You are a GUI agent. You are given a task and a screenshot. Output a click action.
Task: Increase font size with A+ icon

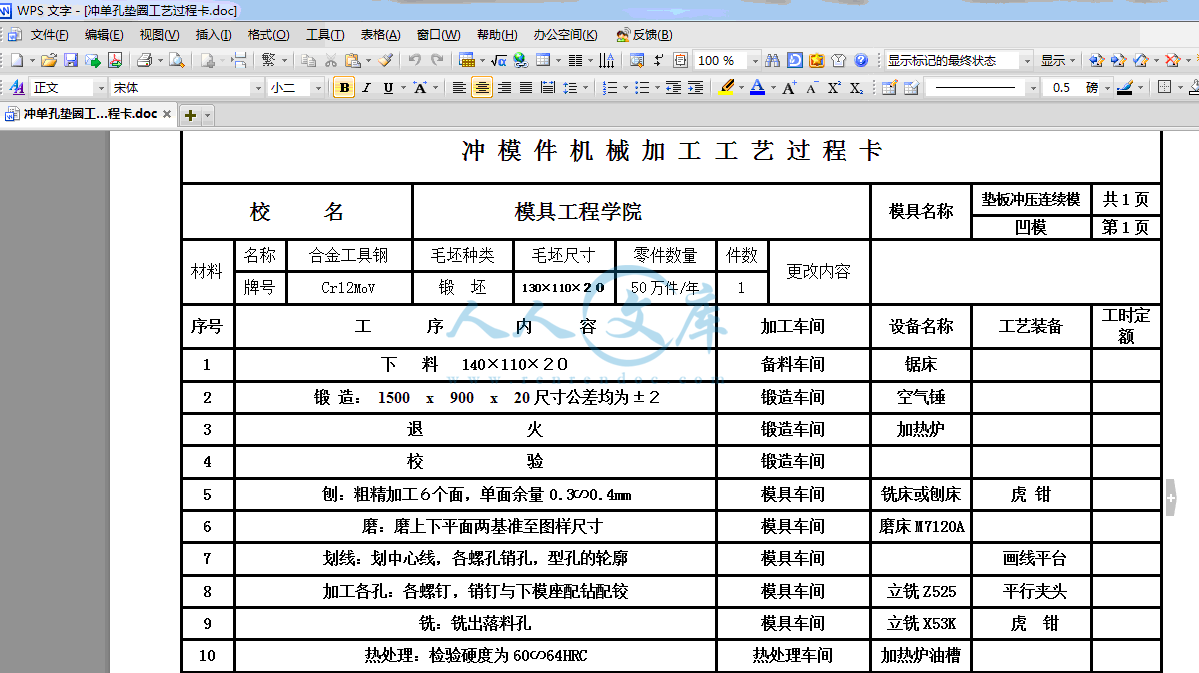coord(789,88)
